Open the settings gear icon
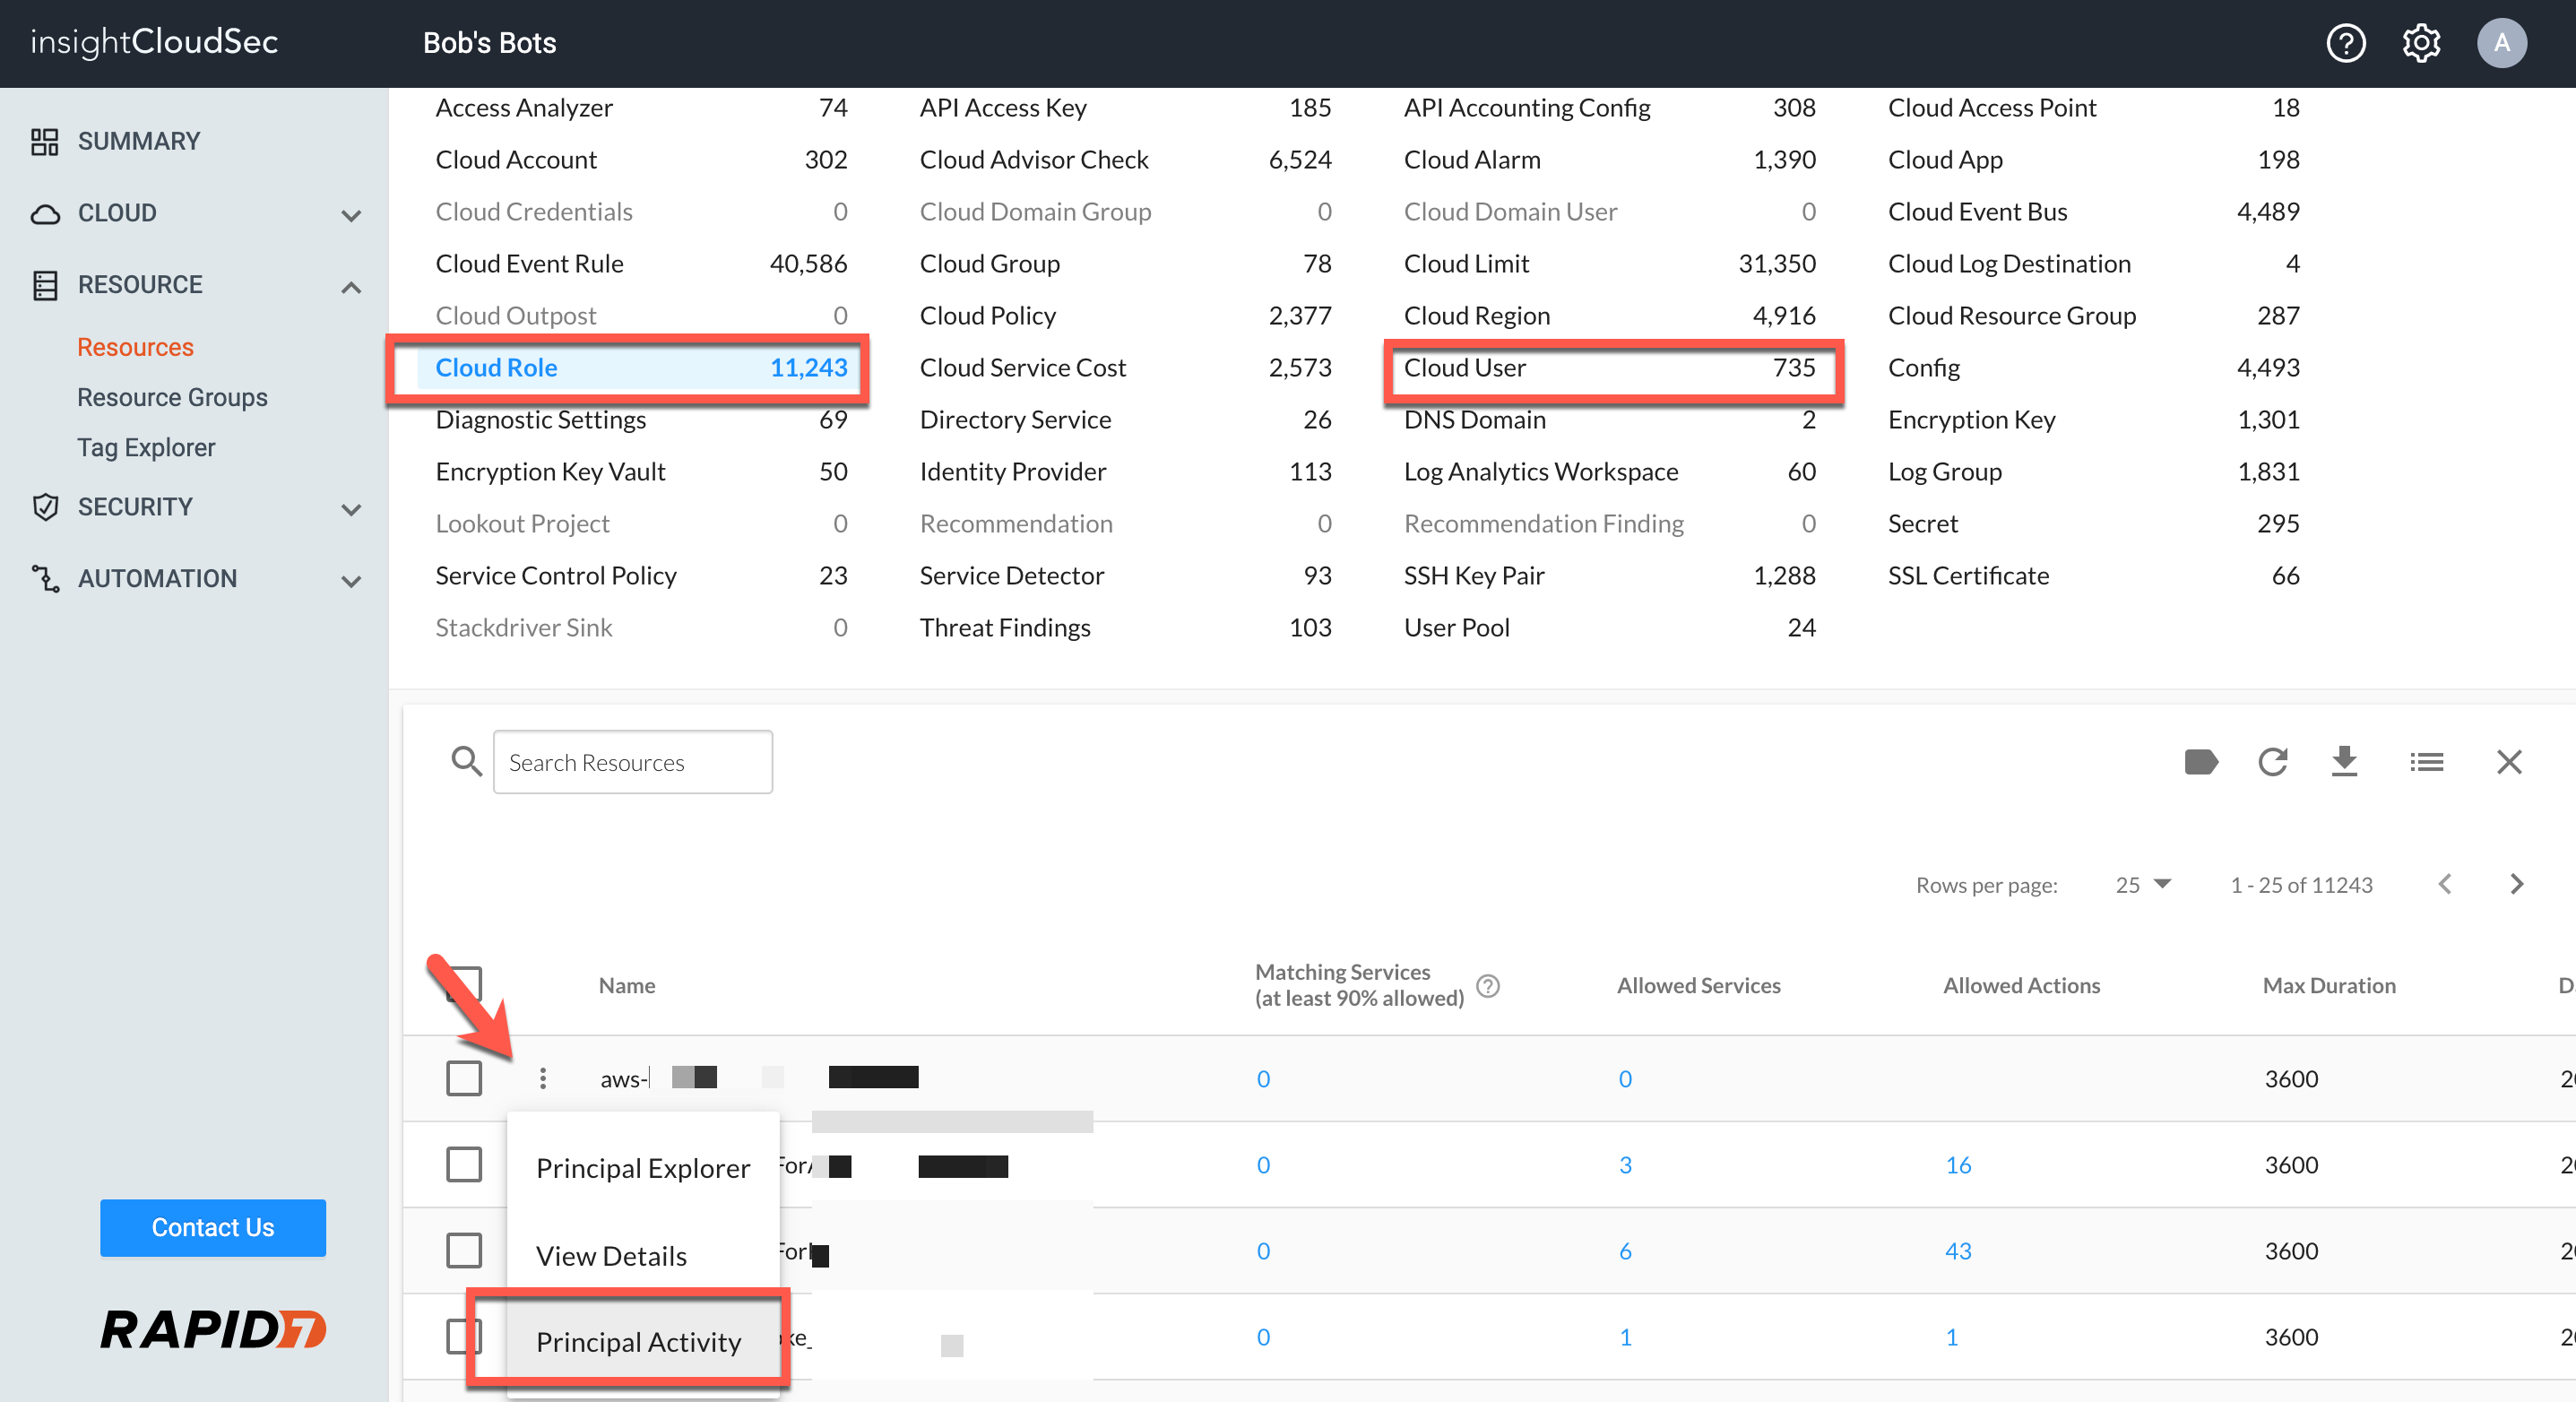 pyautogui.click(x=2421, y=43)
